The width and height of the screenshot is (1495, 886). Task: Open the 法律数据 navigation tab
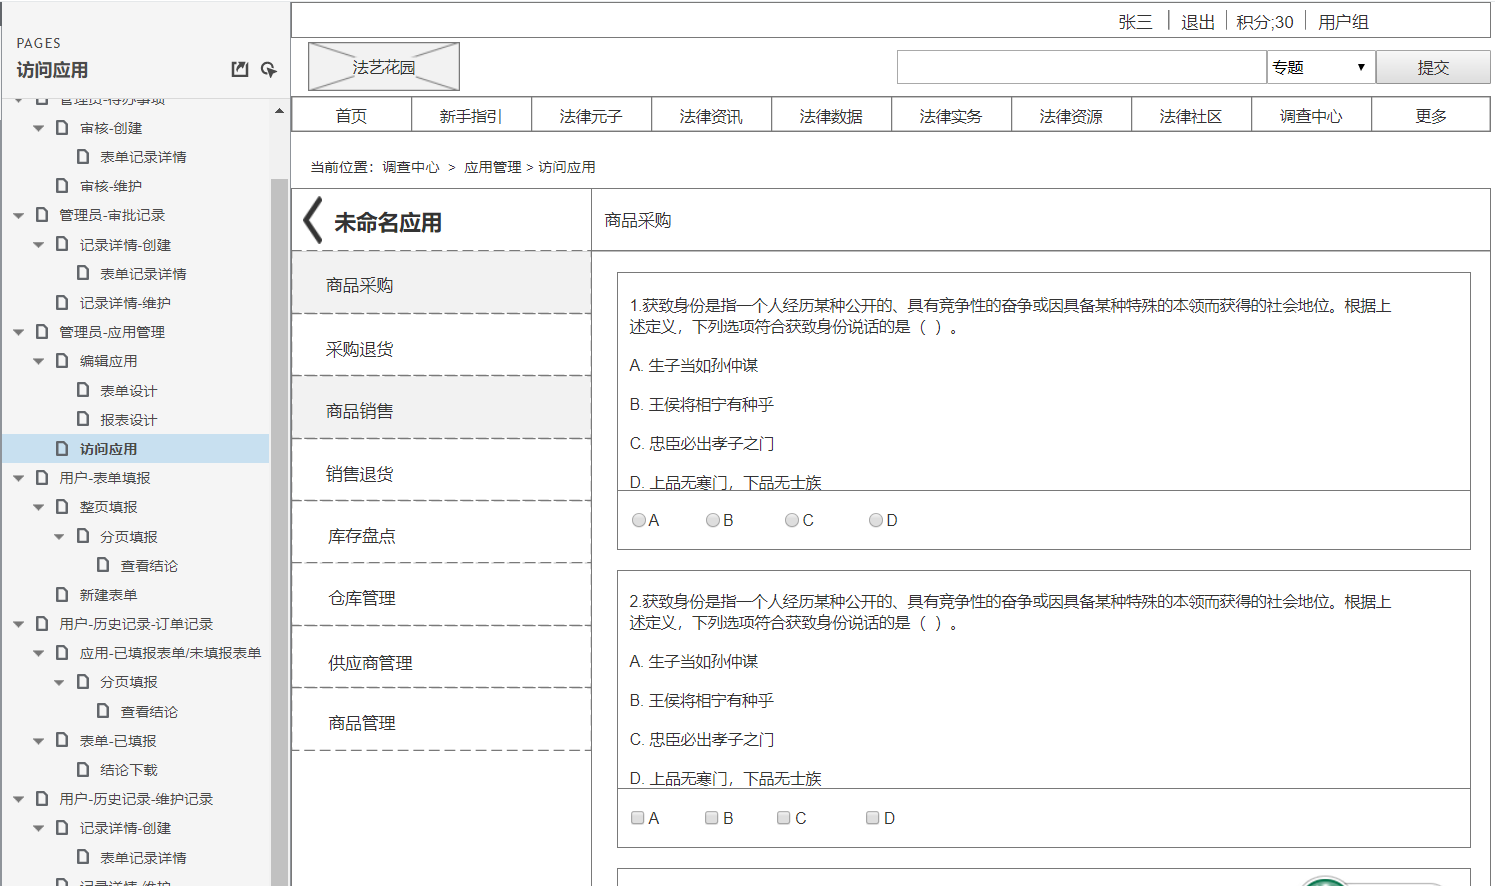click(x=831, y=115)
